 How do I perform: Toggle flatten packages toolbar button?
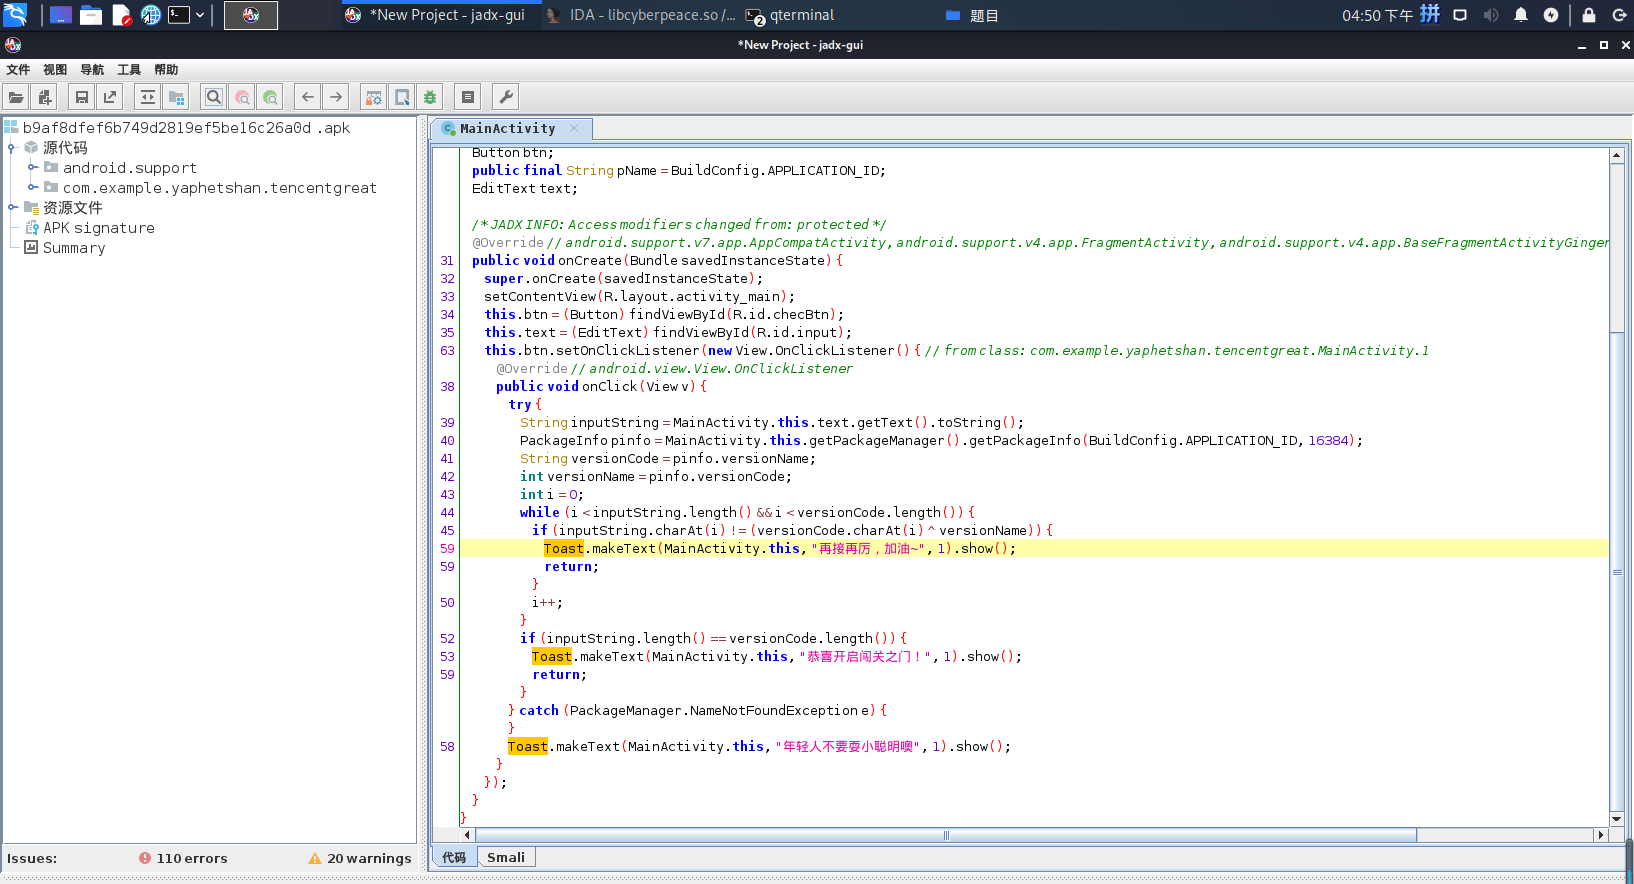(176, 97)
